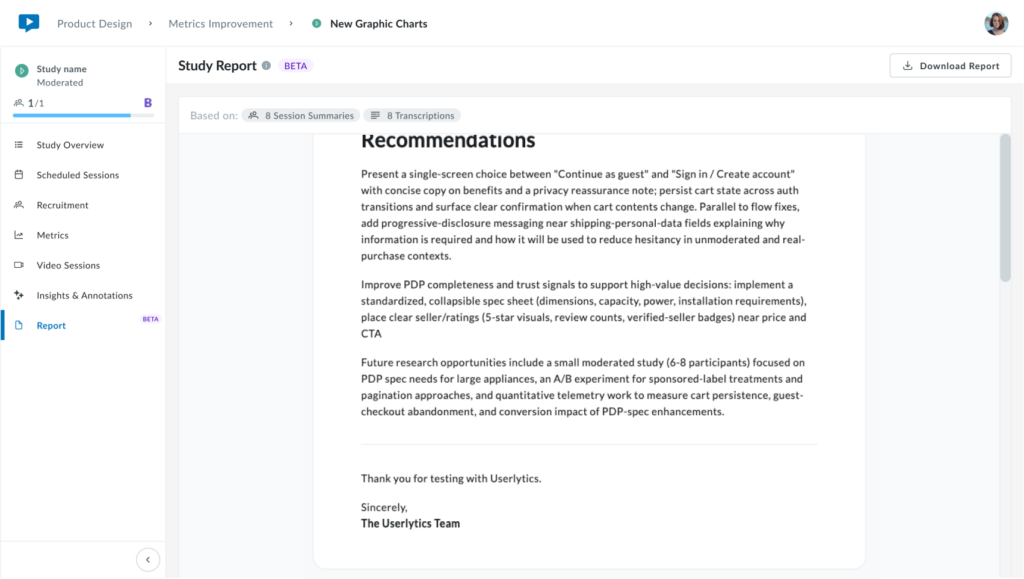Click the green play icon beside Study name
1024x579 pixels.
point(22,70)
